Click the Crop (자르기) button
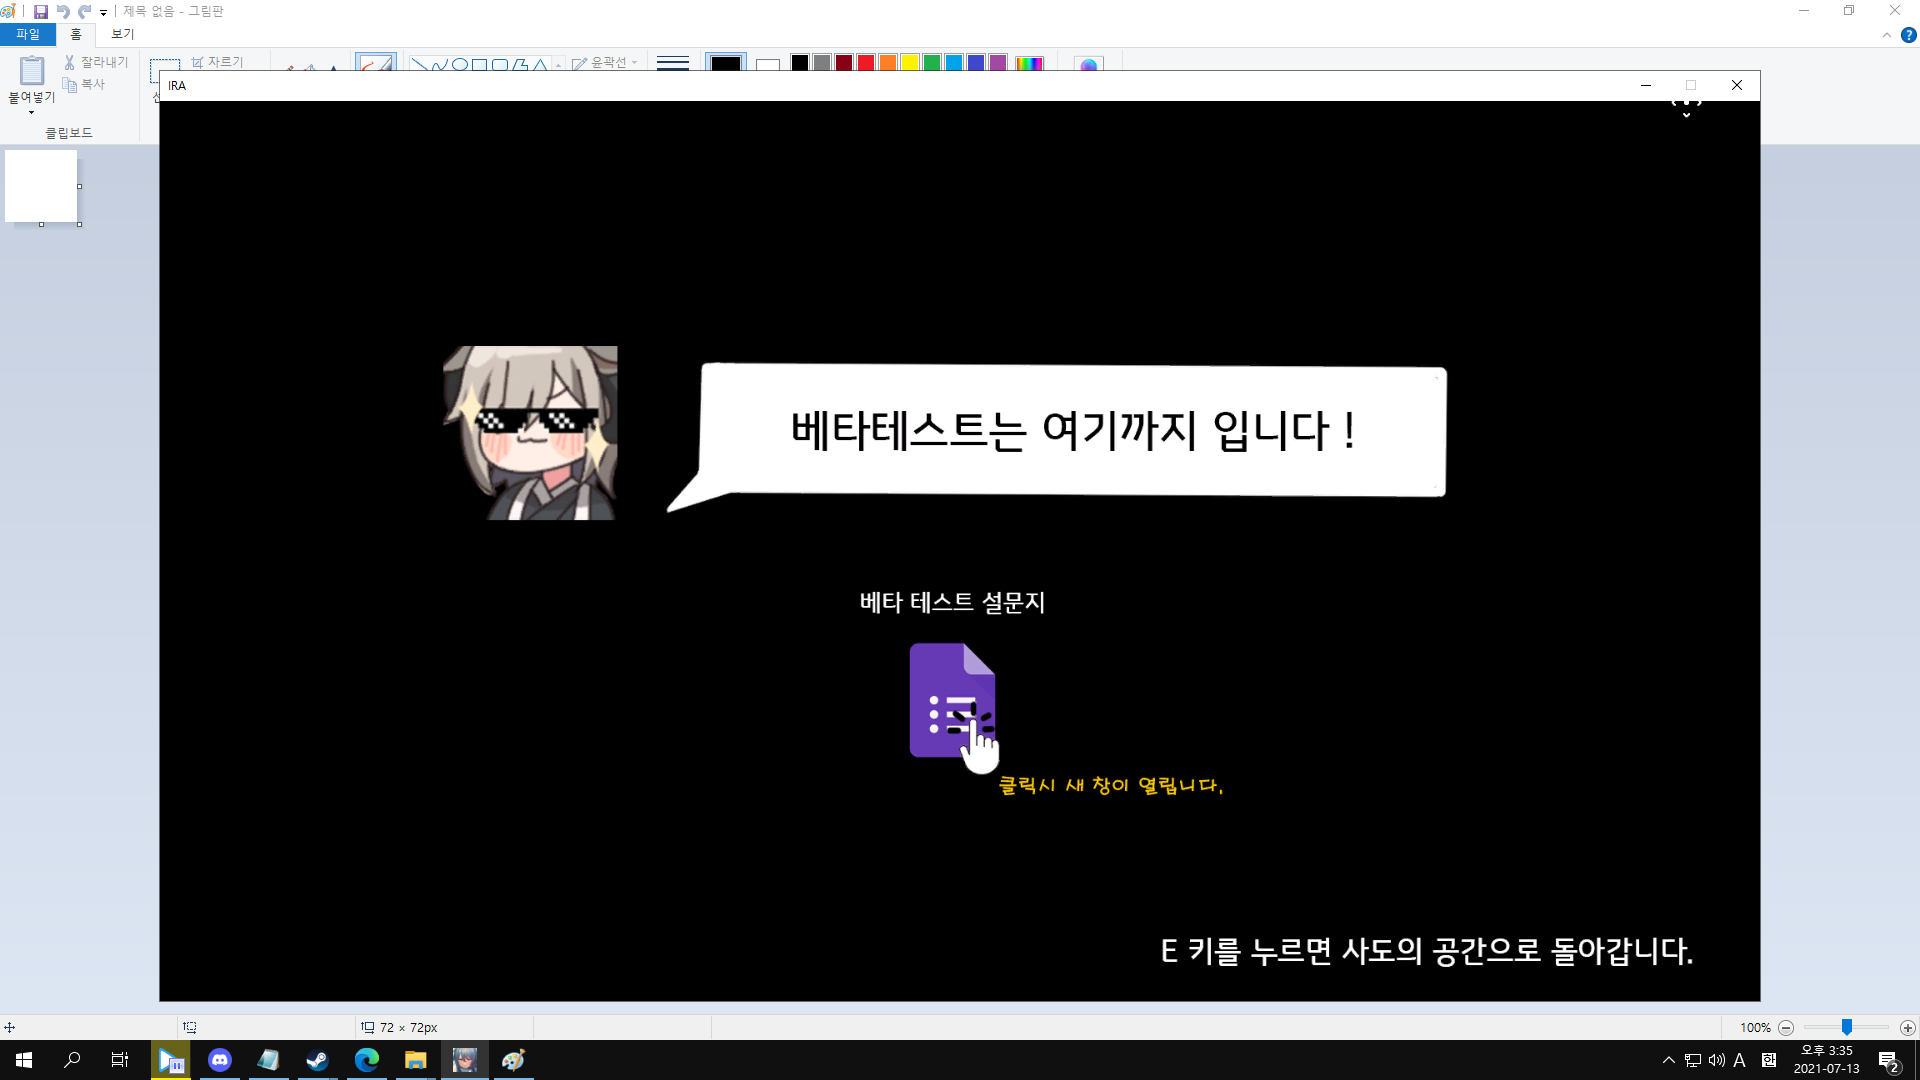 (218, 62)
